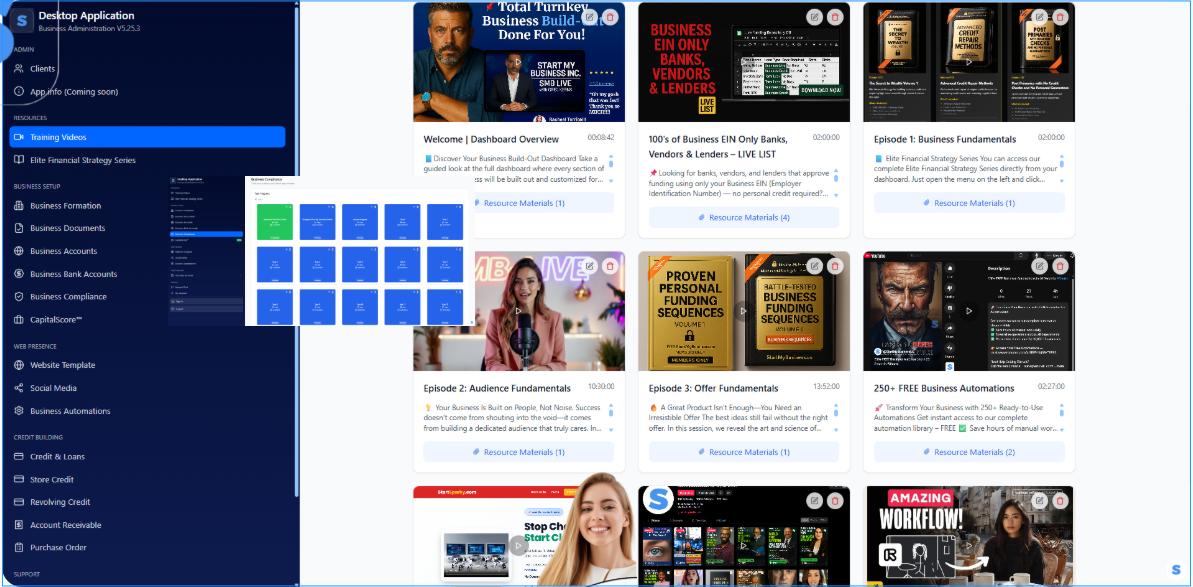Edit the Welcome Dashboard Overview video
1193x587 pixels.
click(590, 17)
